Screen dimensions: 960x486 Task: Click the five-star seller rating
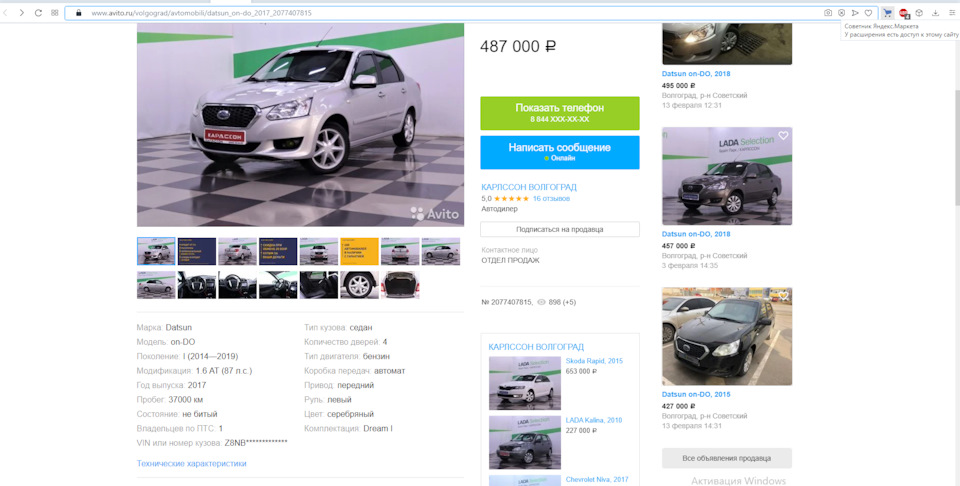click(x=511, y=199)
